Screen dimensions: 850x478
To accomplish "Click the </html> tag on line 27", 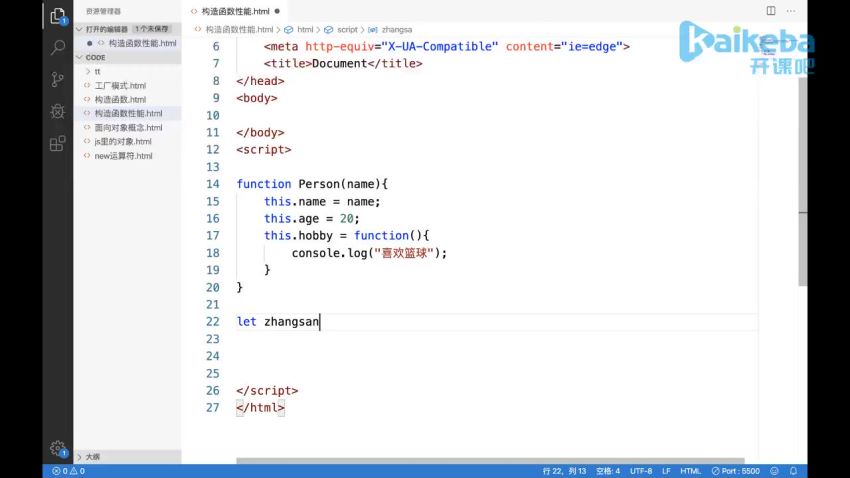I will tap(260, 408).
